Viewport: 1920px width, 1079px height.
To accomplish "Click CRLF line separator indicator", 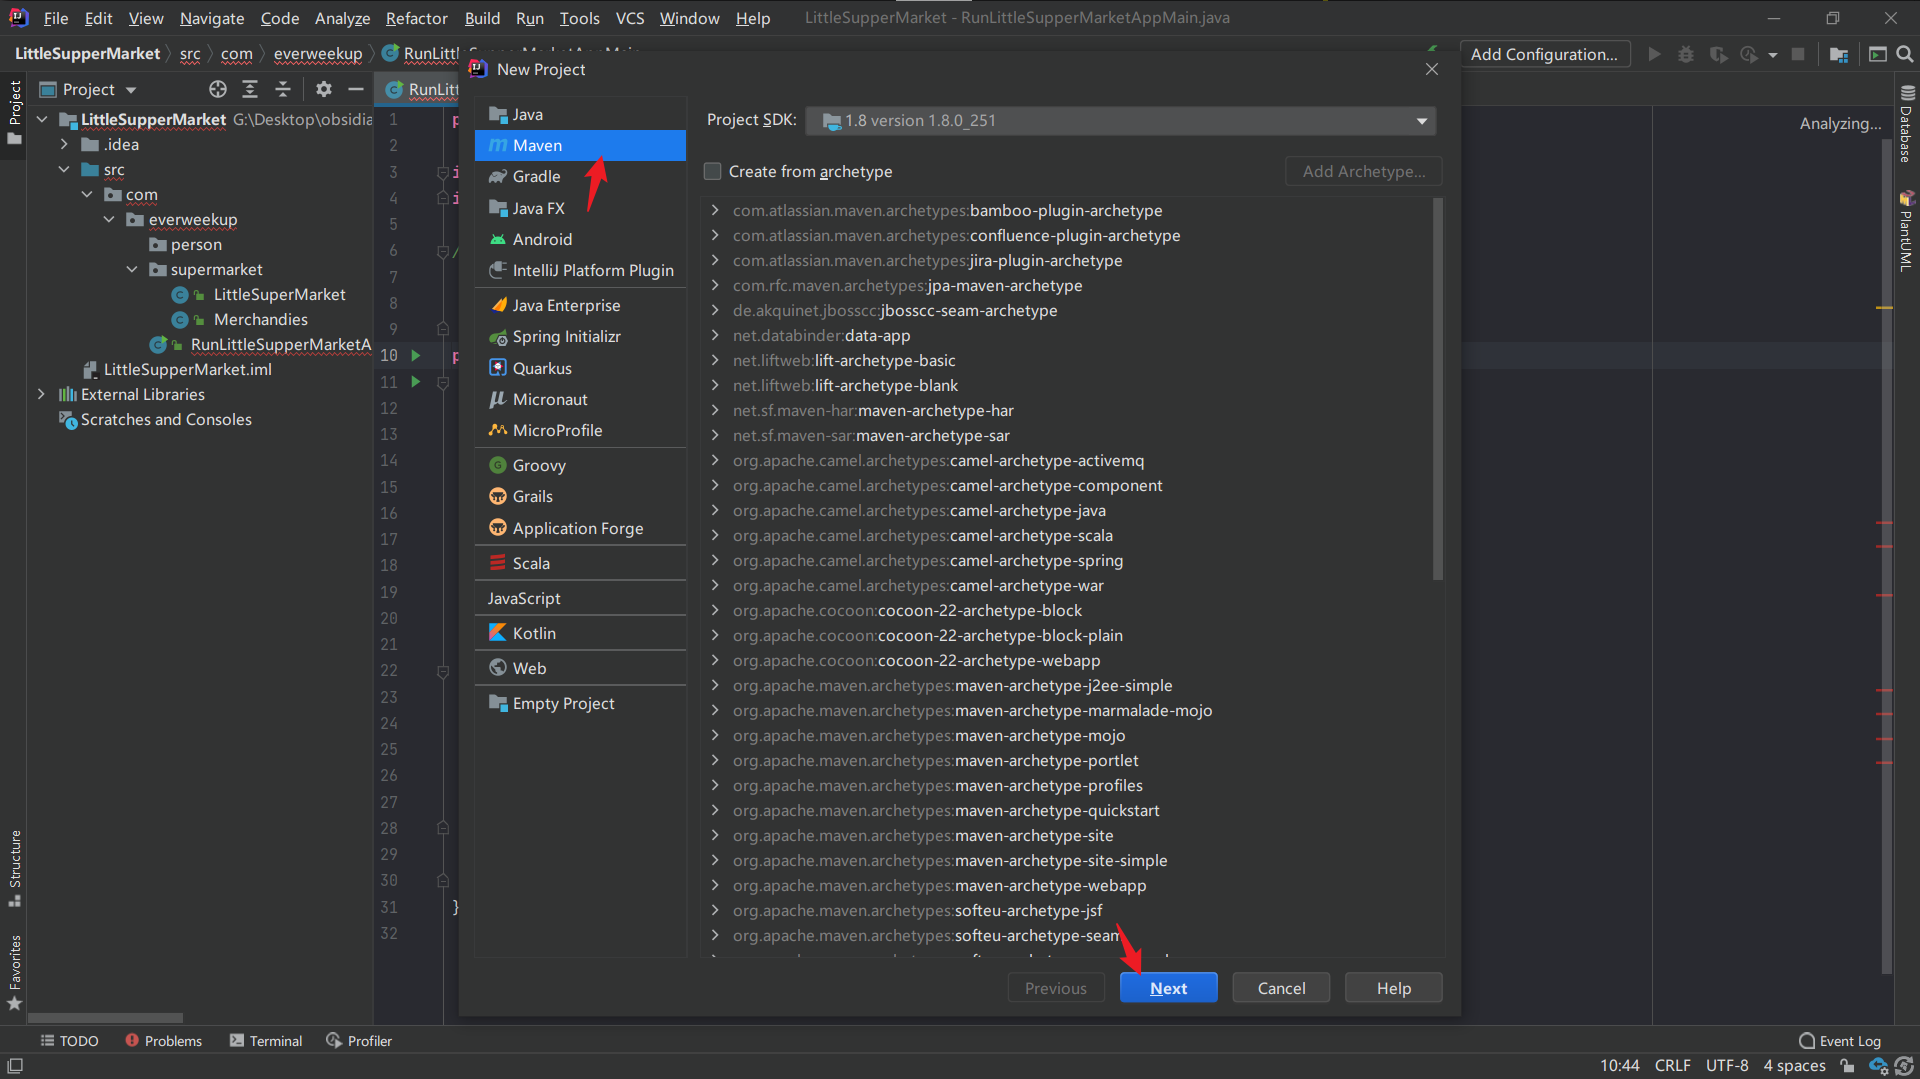I will click(1672, 1065).
